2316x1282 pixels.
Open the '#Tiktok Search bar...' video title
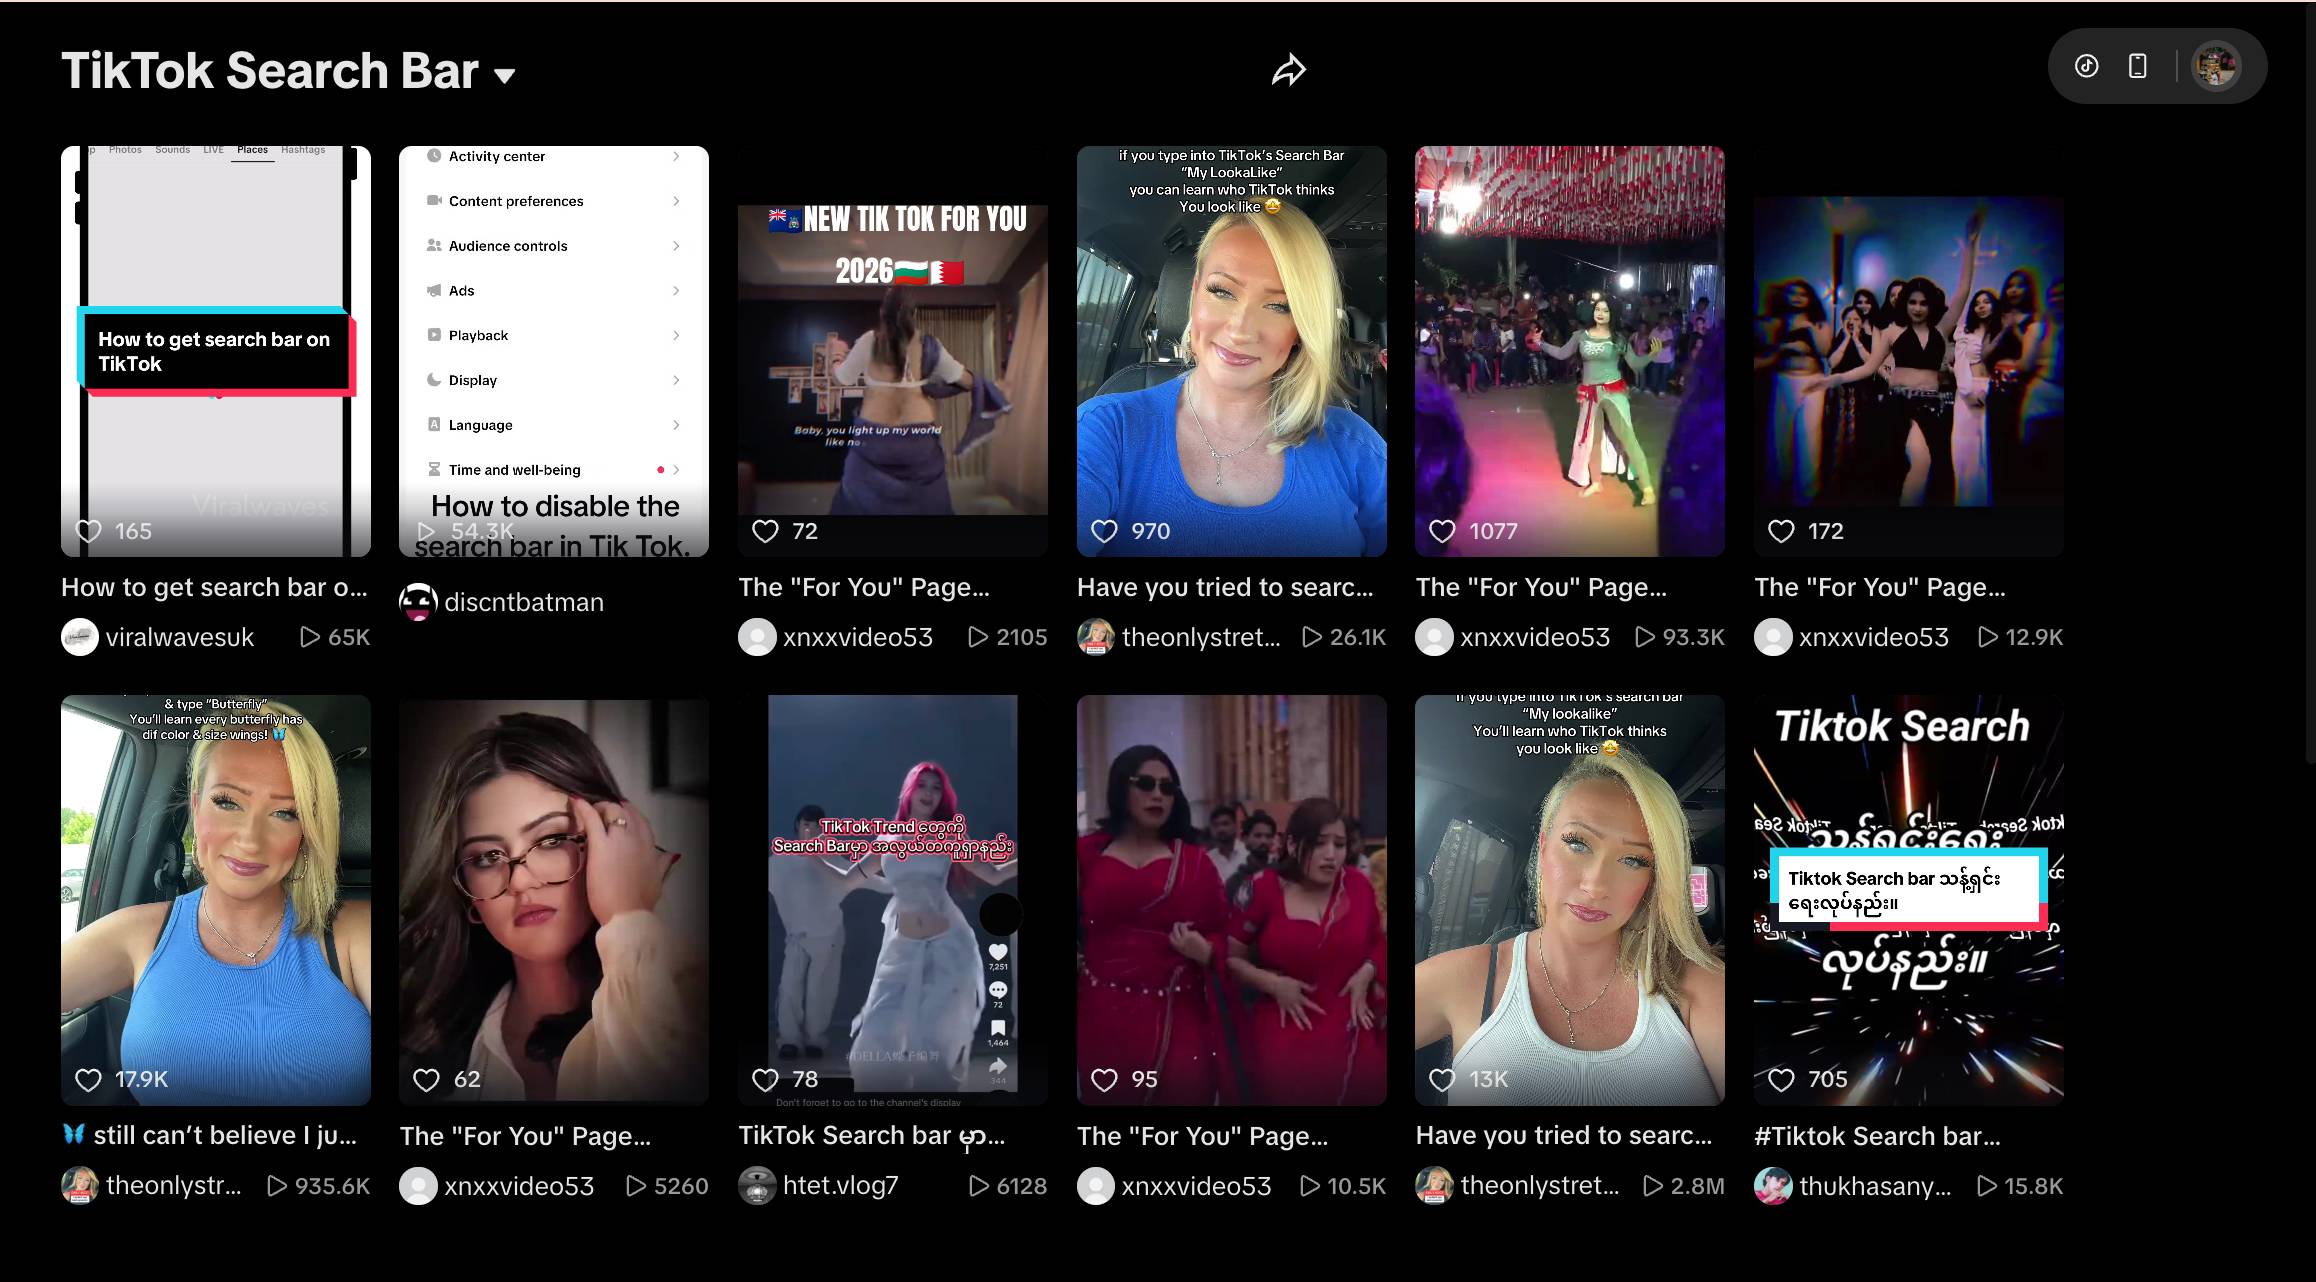(1877, 1136)
